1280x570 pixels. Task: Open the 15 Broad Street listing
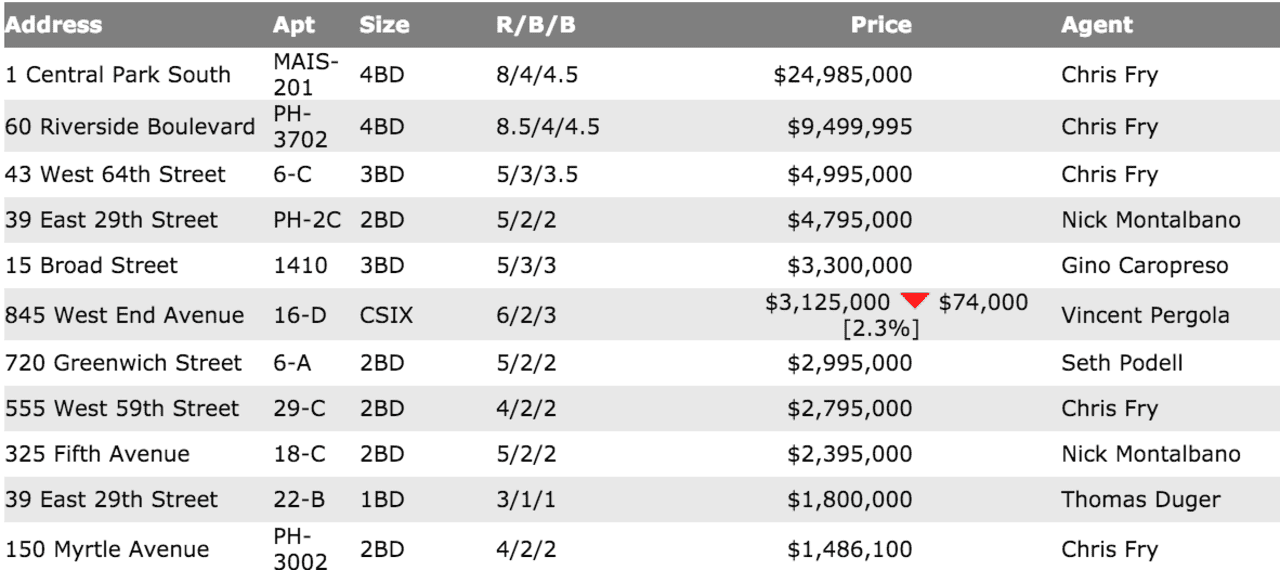tap(91, 266)
